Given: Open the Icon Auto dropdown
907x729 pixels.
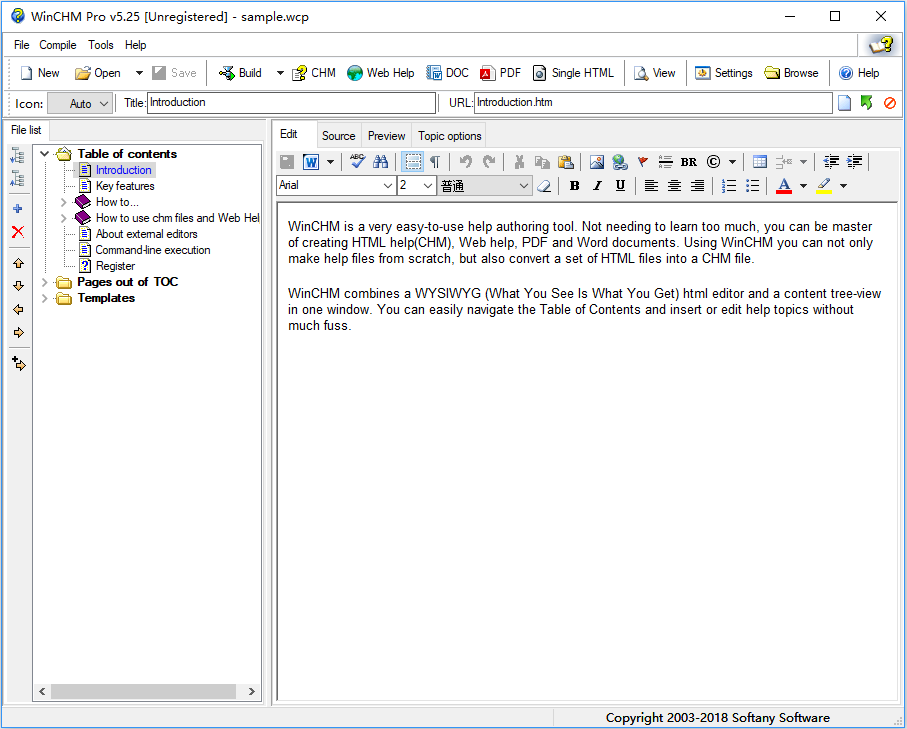Looking at the screenshot, I should click(x=80, y=104).
